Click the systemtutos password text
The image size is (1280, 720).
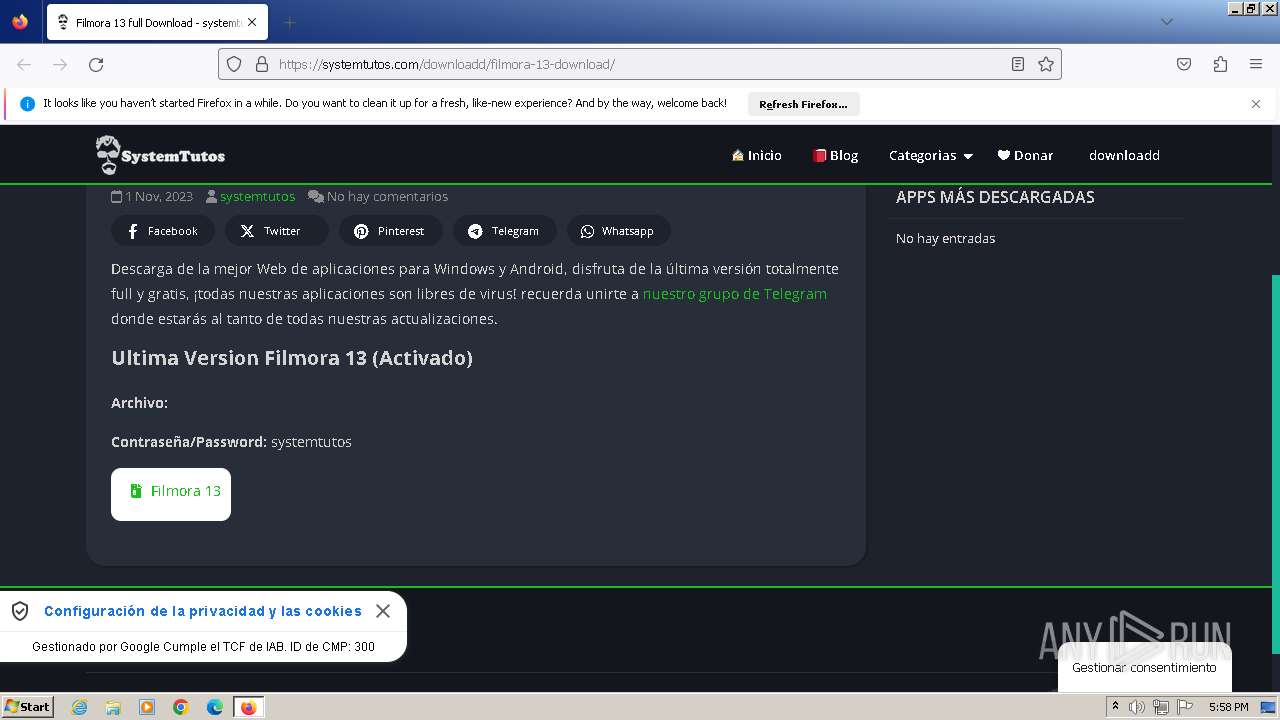(x=311, y=442)
